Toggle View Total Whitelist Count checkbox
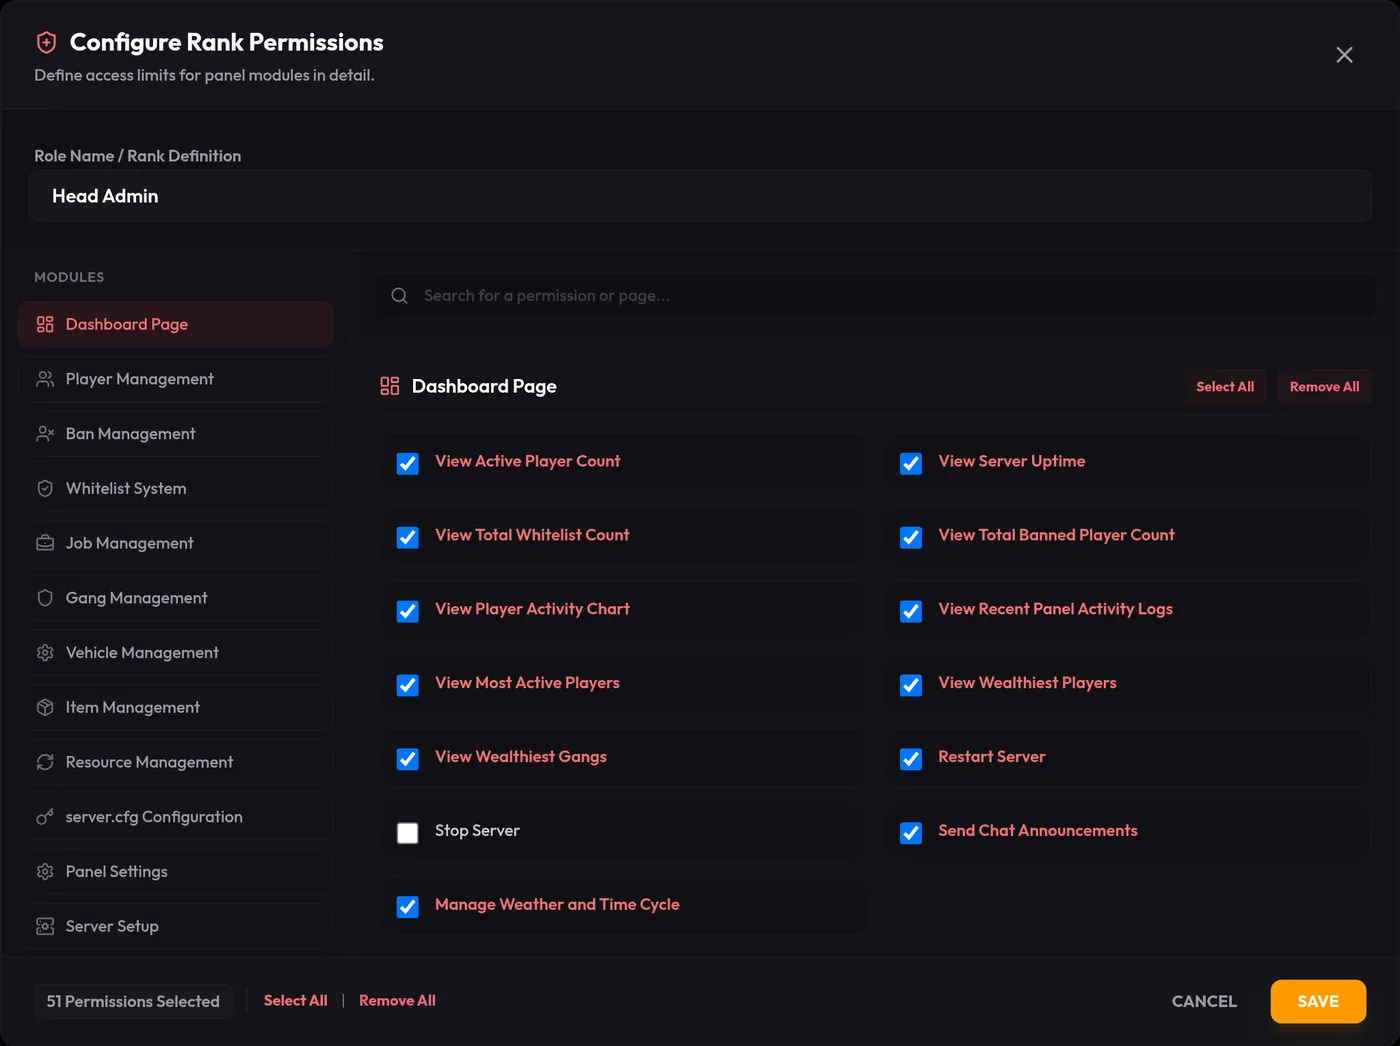 (x=408, y=538)
